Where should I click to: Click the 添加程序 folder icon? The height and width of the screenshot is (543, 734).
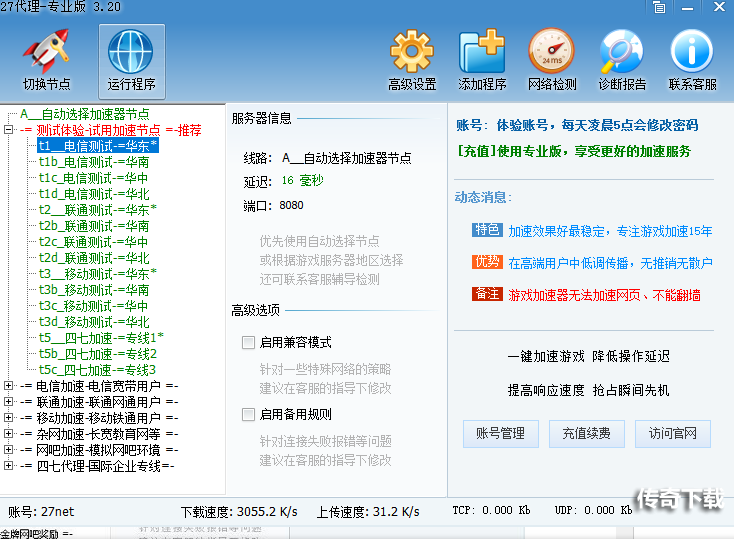[482, 51]
